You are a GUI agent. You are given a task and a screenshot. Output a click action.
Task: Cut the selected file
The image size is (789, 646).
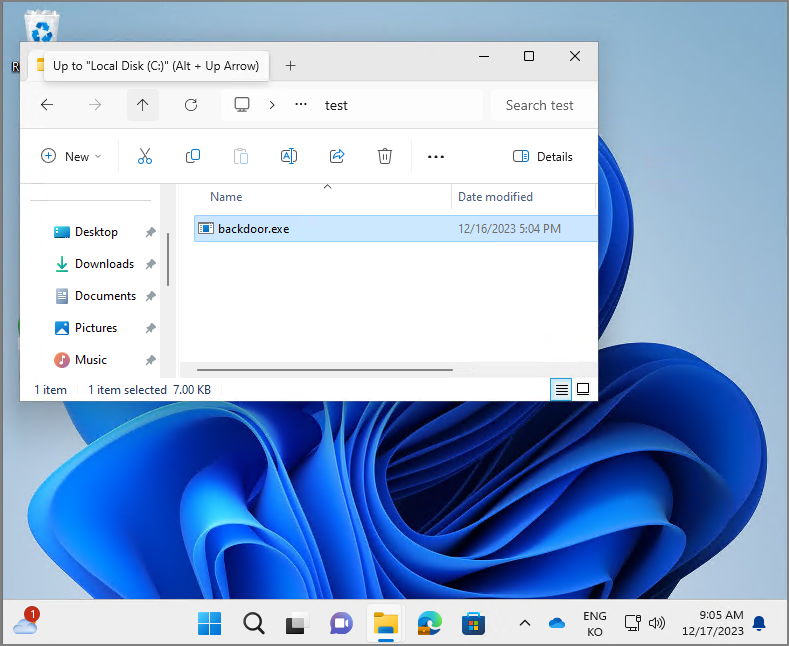pyautogui.click(x=145, y=156)
